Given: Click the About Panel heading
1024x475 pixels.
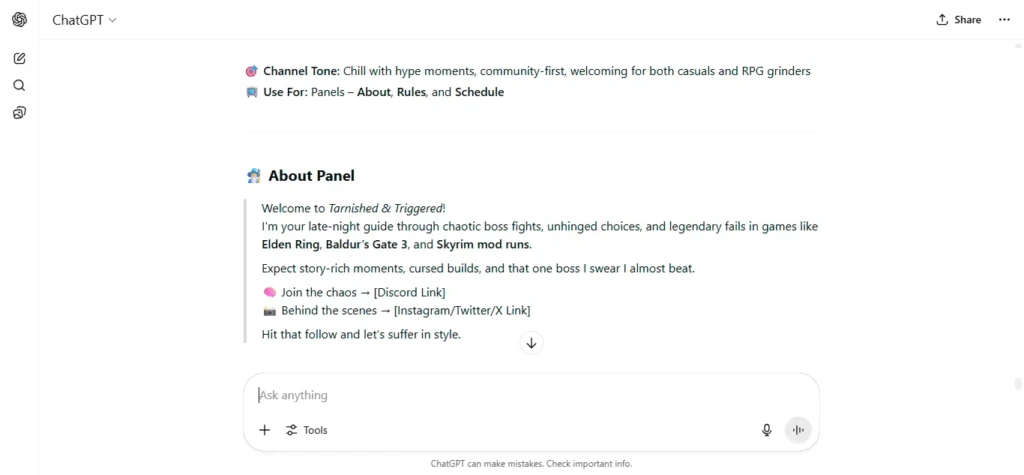Looking at the screenshot, I should [312, 176].
